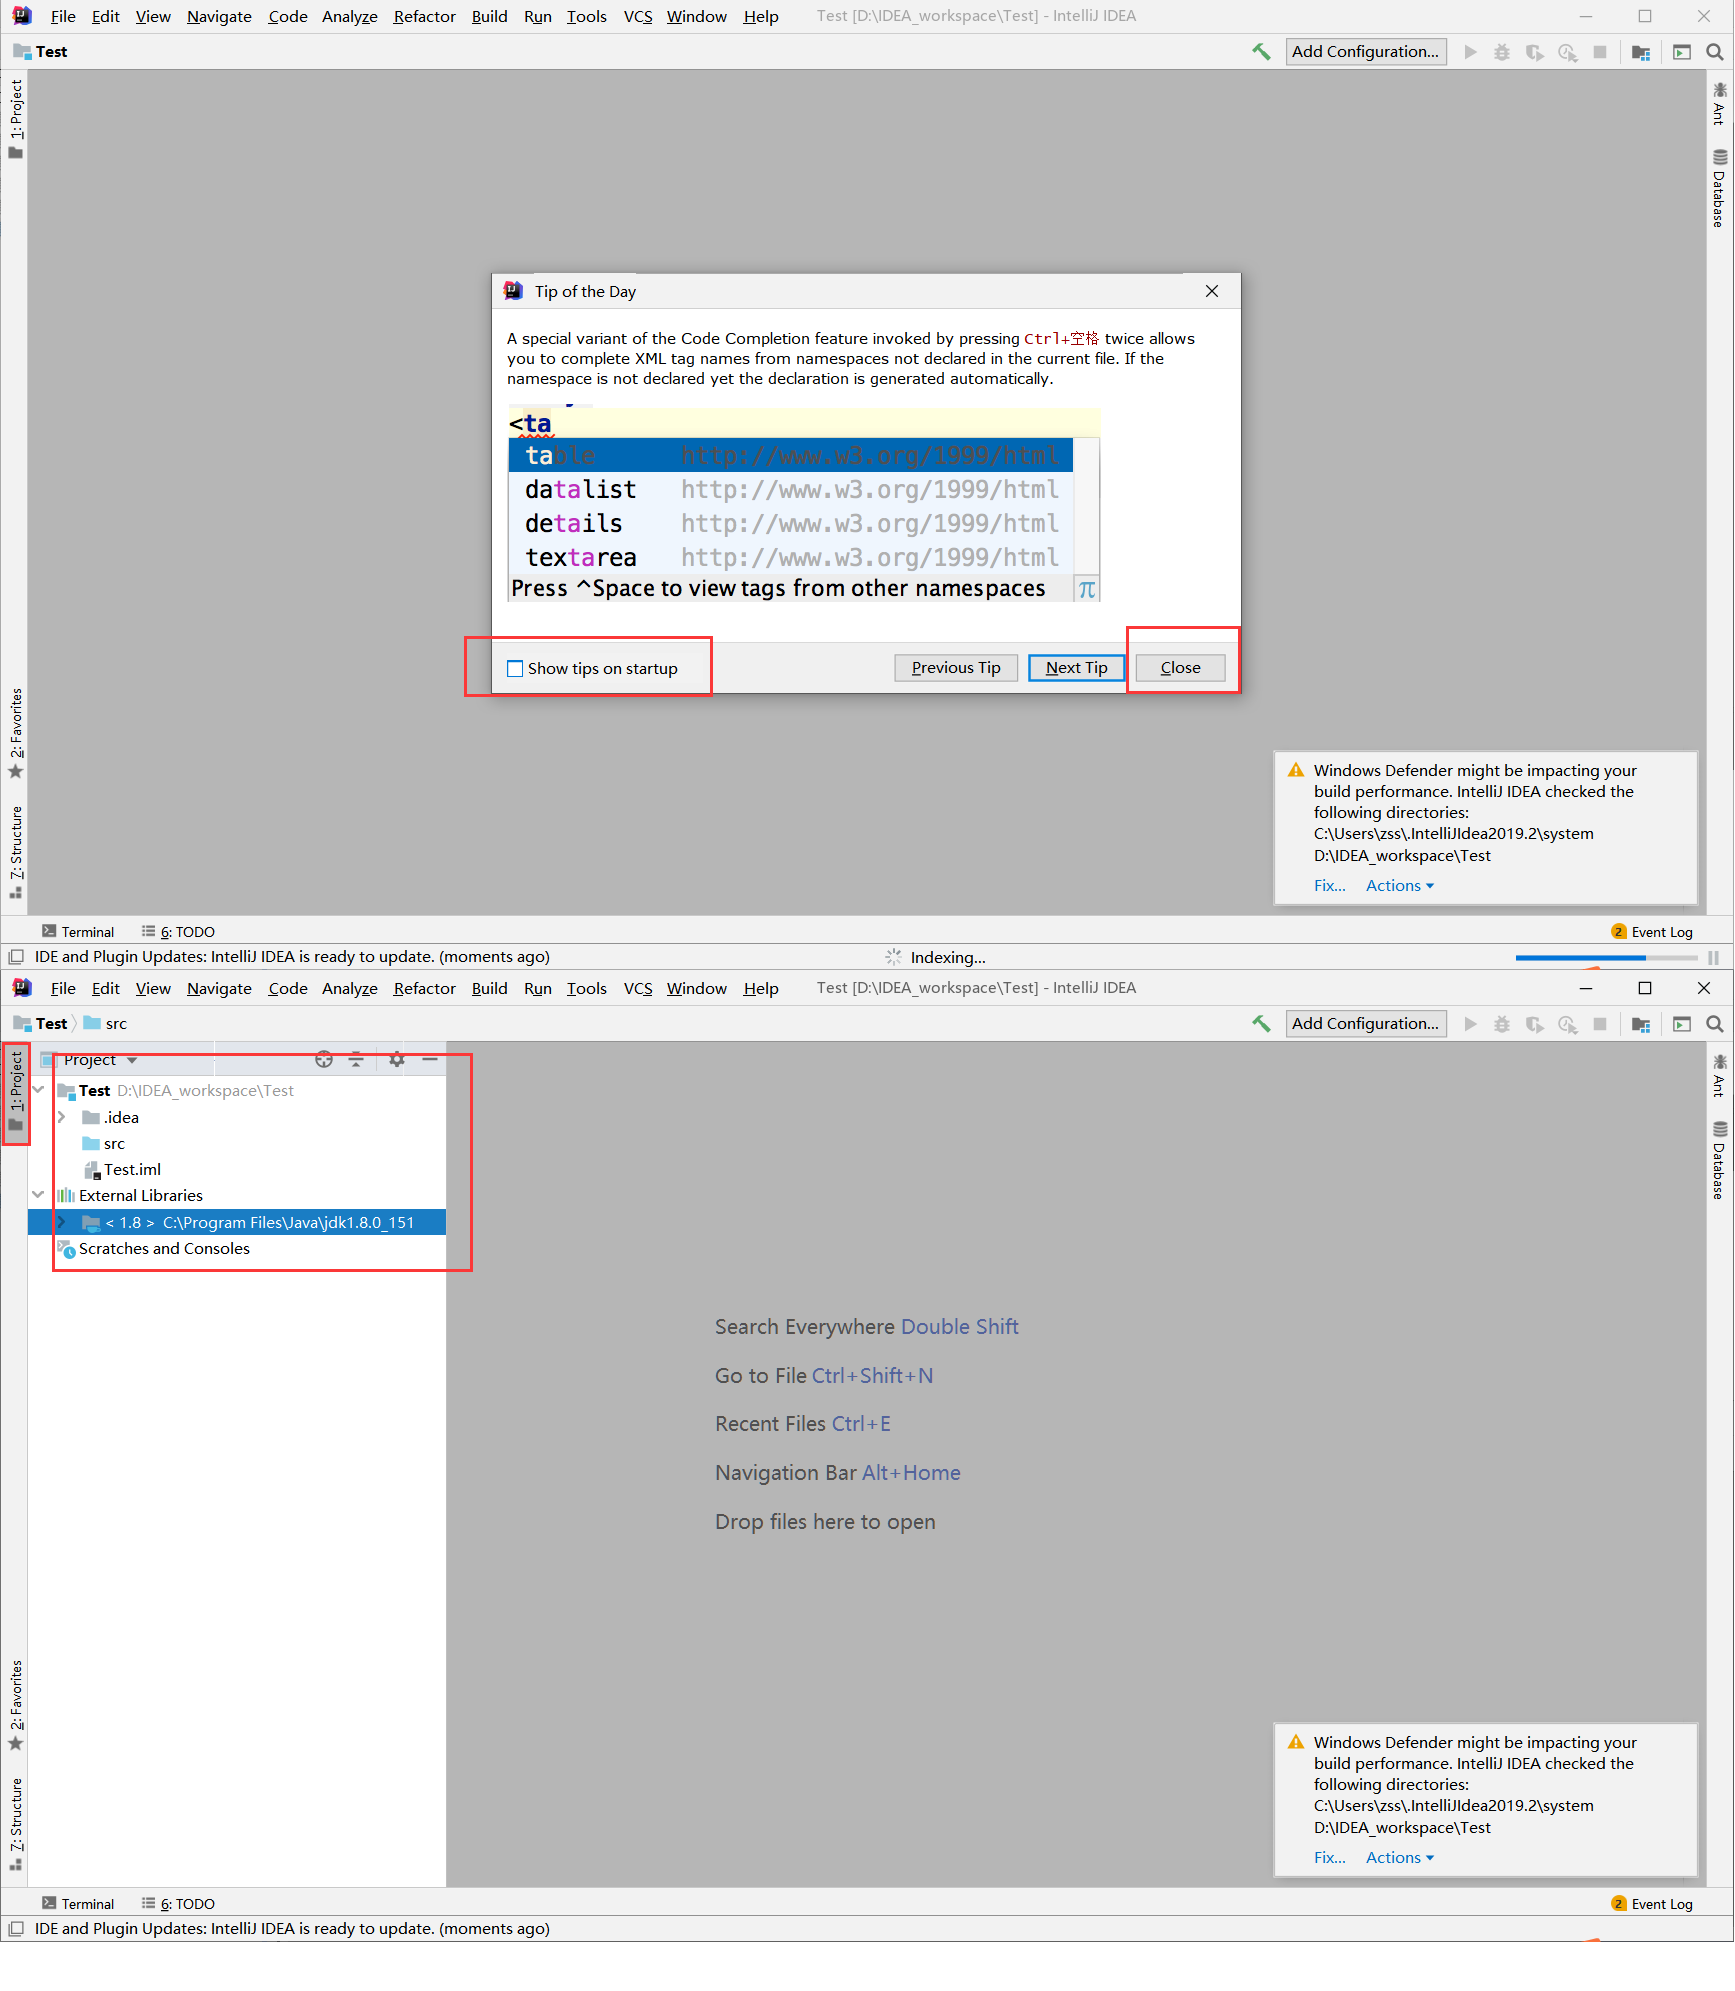Pause indexing progress in top status bar

click(1713, 957)
